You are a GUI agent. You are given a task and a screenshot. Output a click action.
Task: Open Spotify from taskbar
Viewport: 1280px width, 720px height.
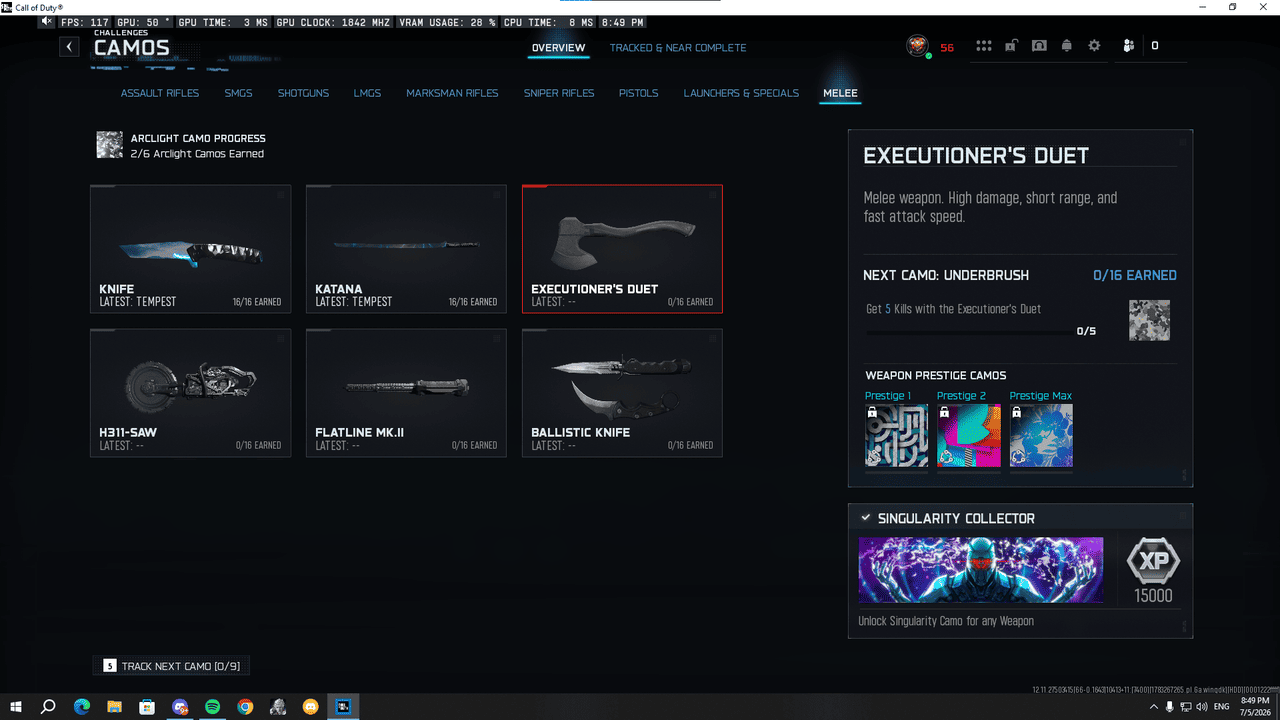pos(212,707)
